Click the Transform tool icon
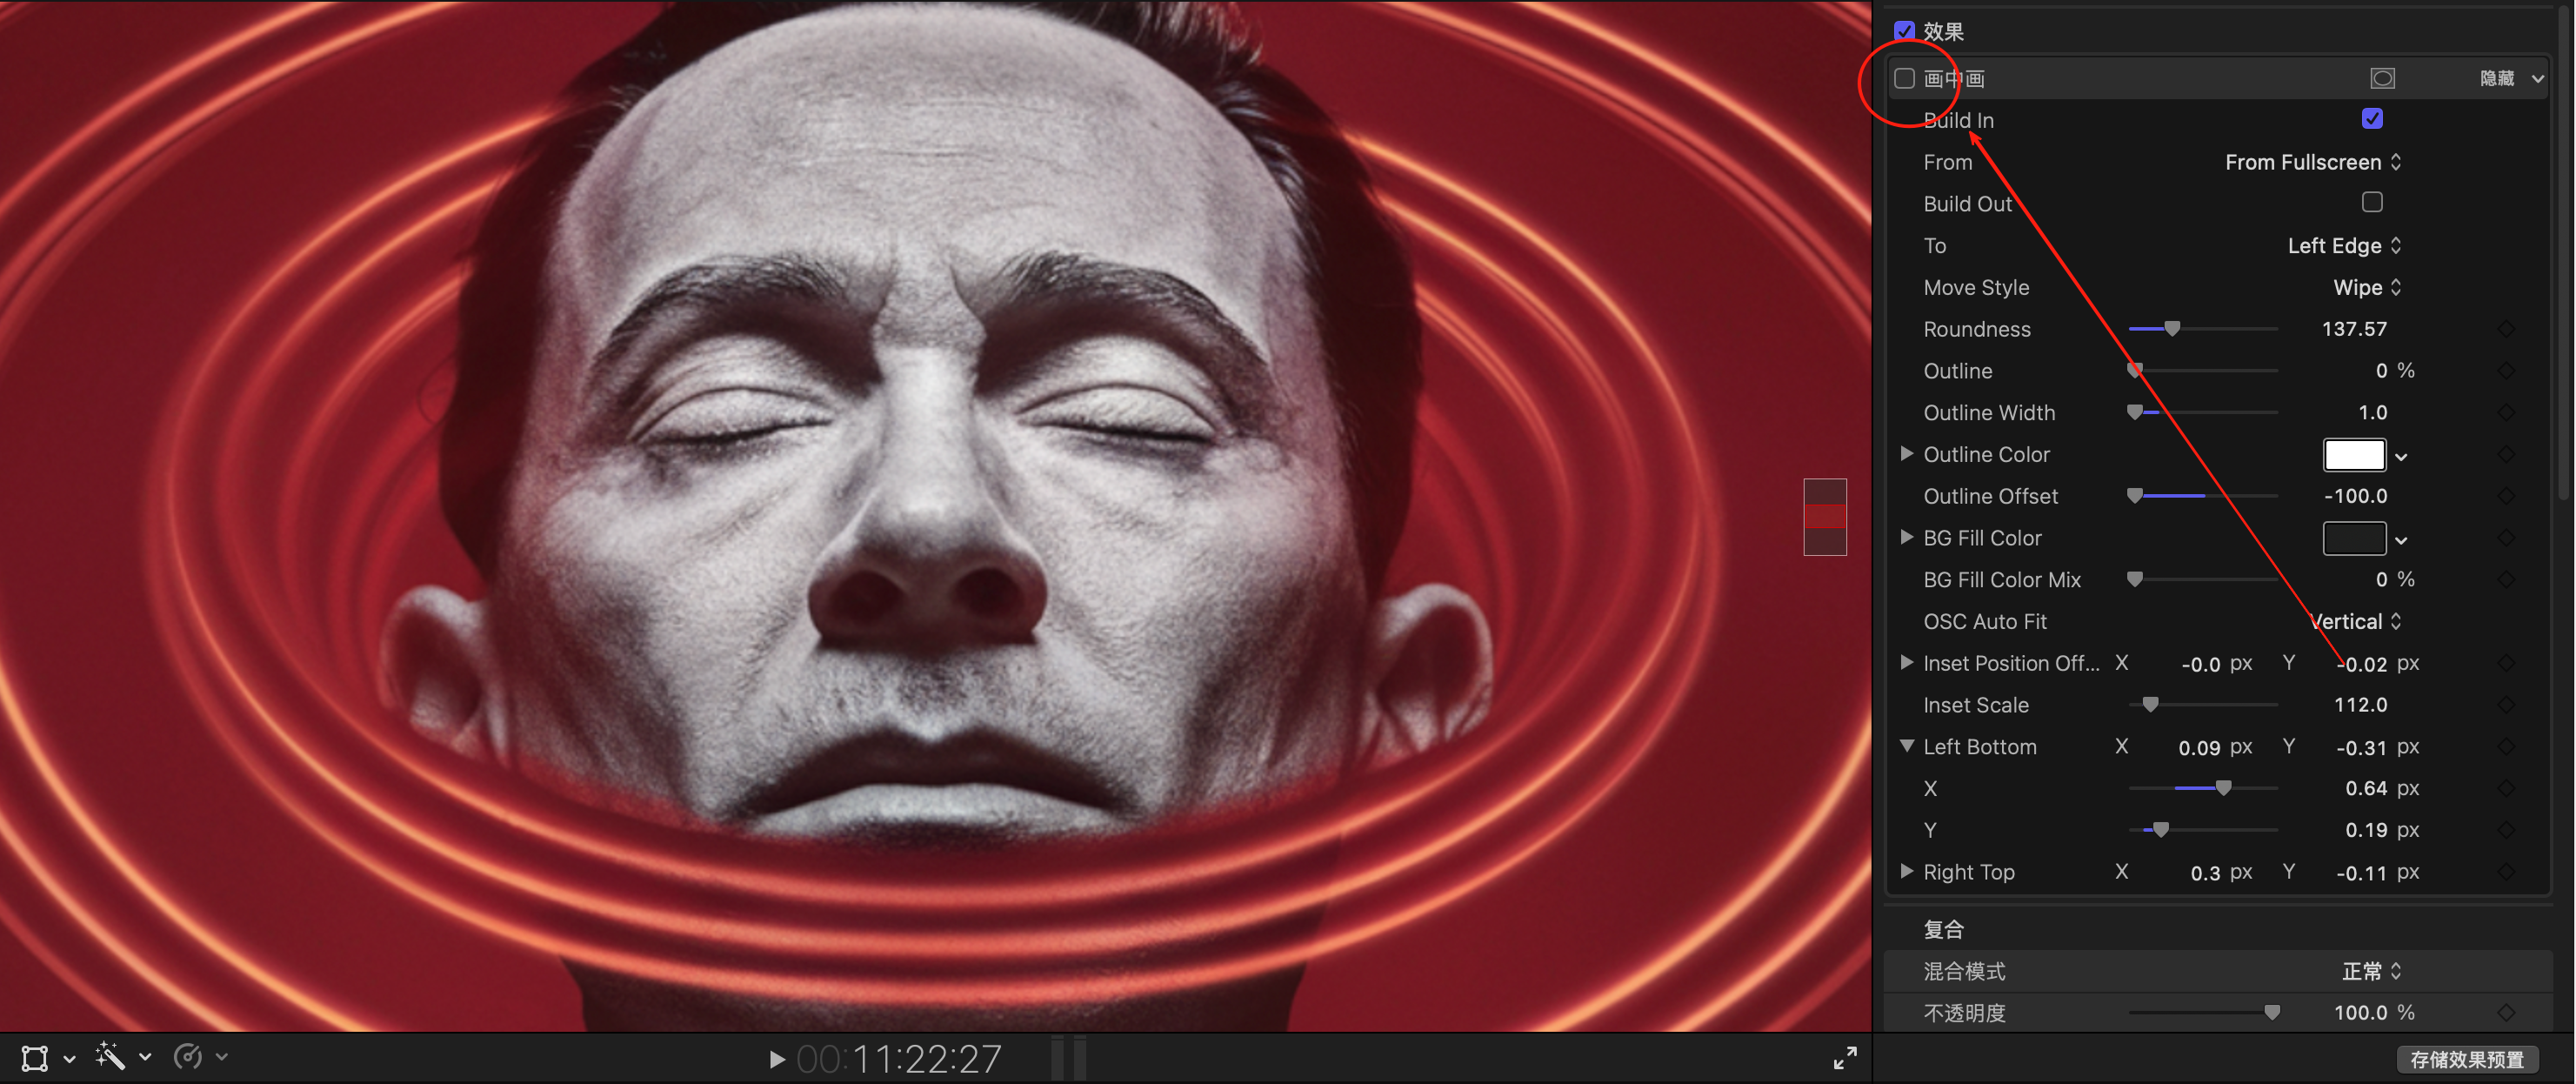Screen dimensions: 2576x1084 (35, 1058)
